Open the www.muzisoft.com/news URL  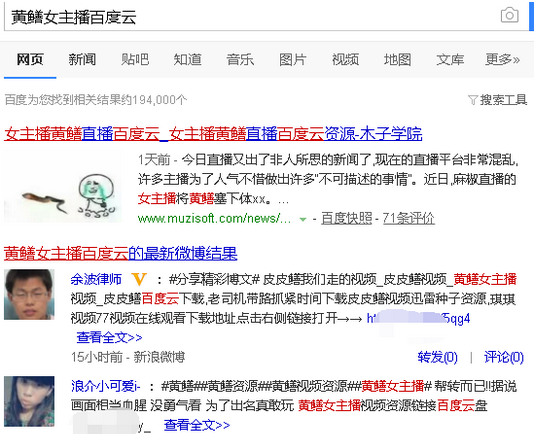pos(214,218)
